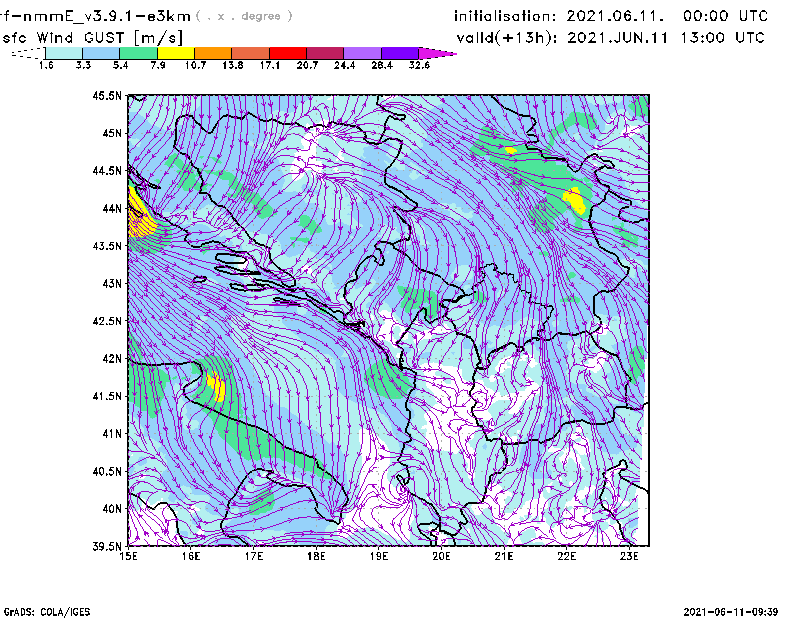Click the yellow gust patch near 22E 44N
Image resolution: width=800 pixels, height=618 pixels.
pyautogui.click(x=575, y=201)
